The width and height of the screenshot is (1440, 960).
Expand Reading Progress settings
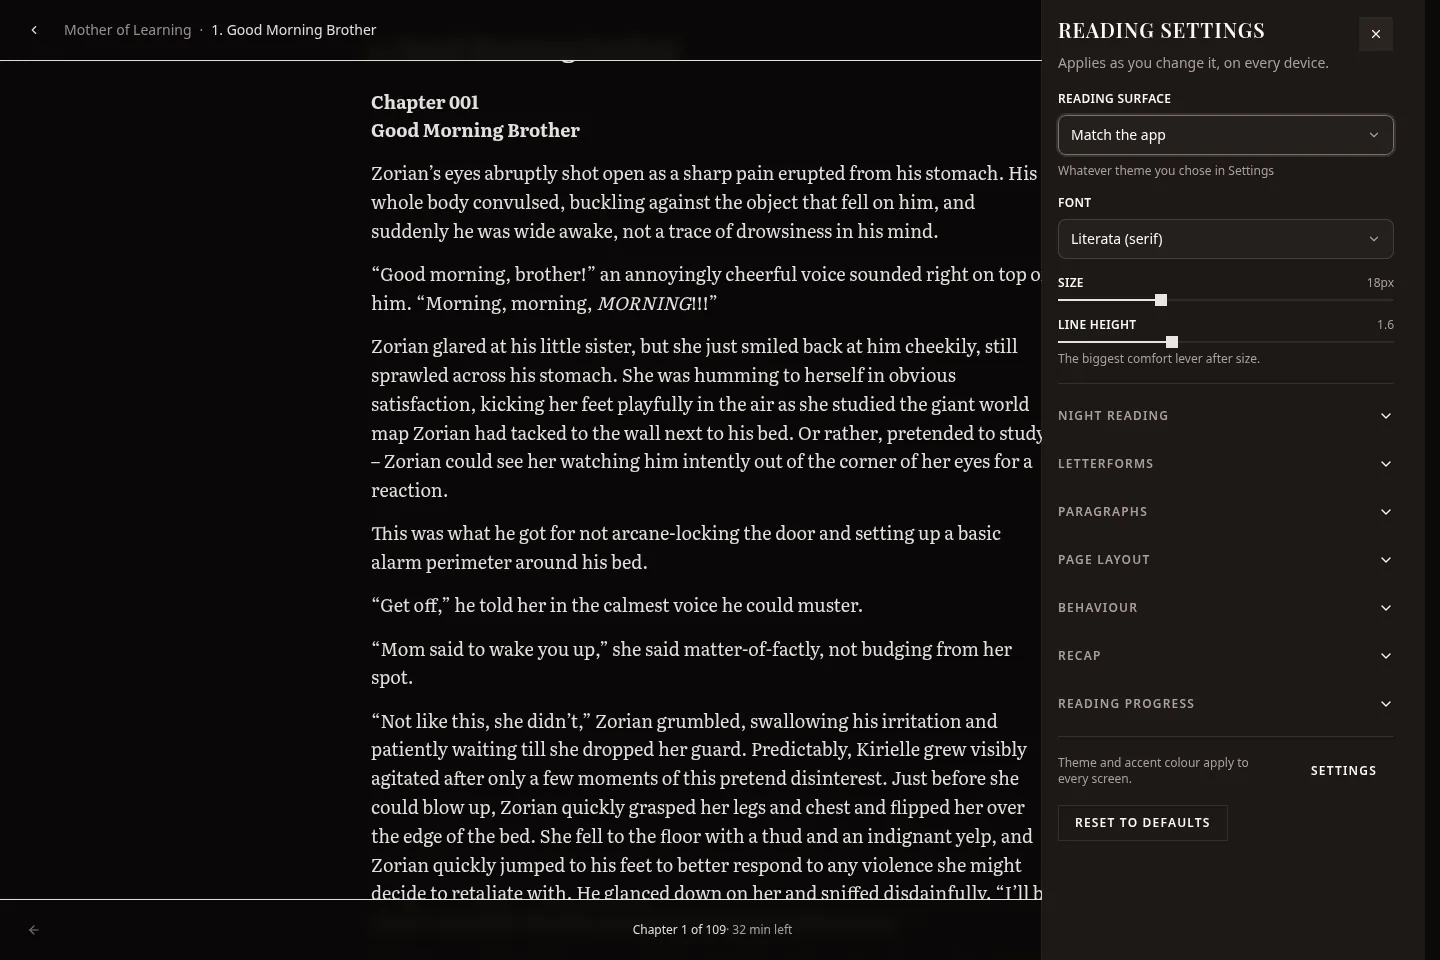[x=1226, y=704]
